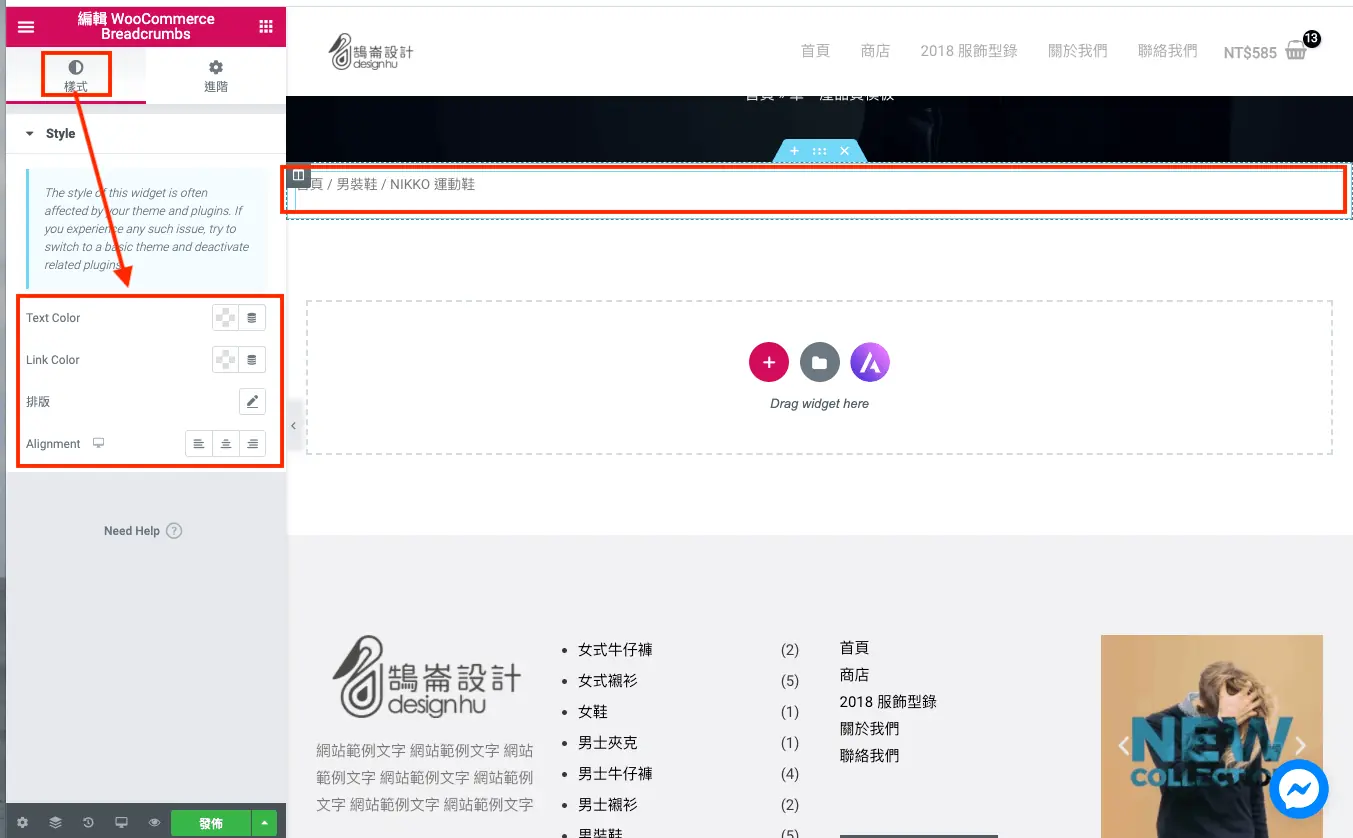Add new section with the red plus button
1353x838 pixels.
pos(769,362)
